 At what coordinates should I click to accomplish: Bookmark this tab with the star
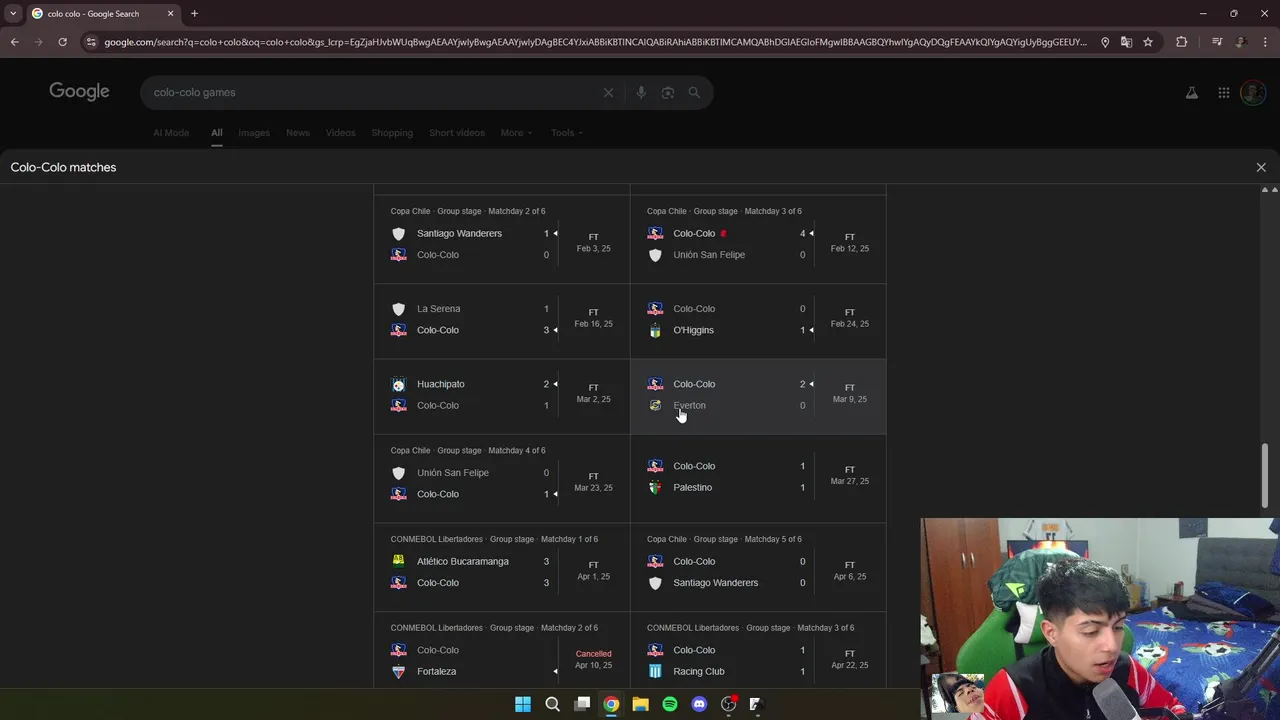pos(1148,42)
